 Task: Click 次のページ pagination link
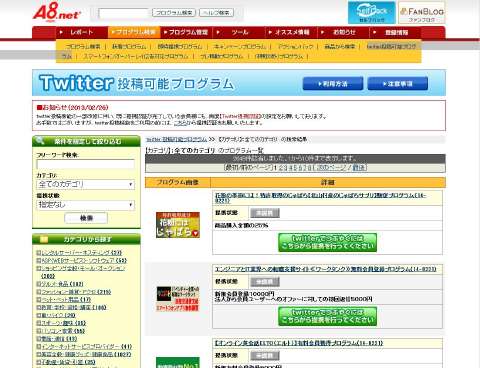click(x=332, y=168)
